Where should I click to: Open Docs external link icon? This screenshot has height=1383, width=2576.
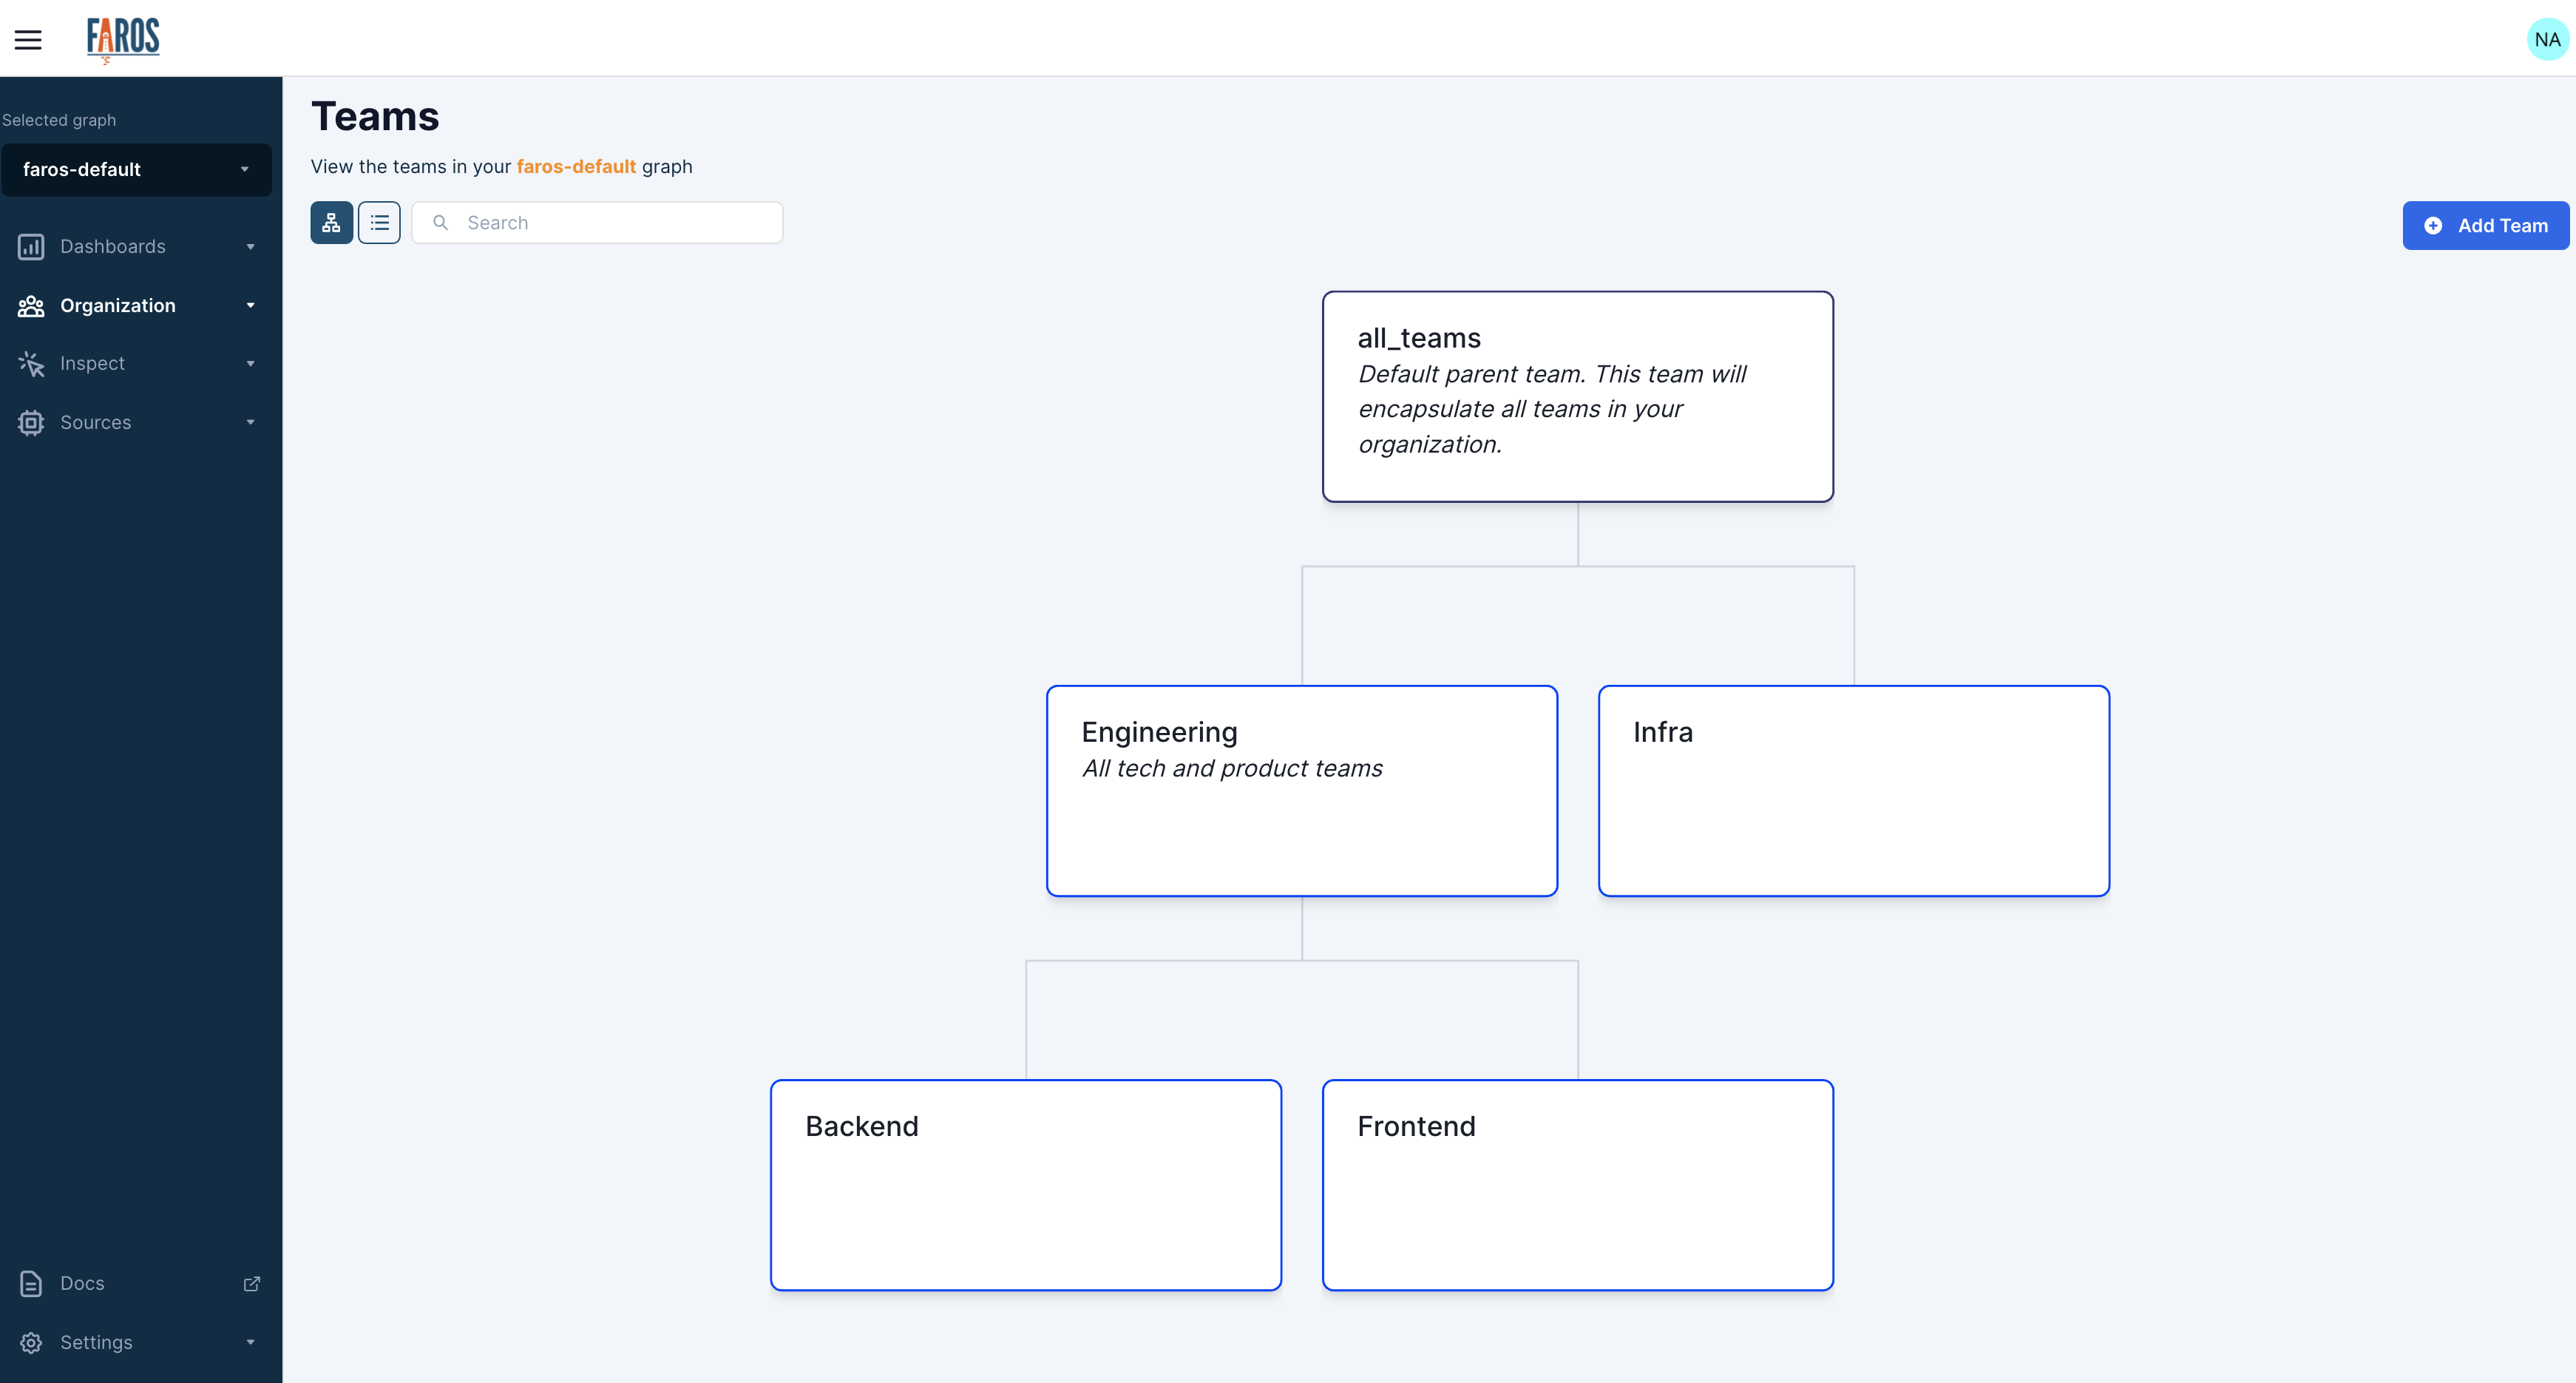pyautogui.click(x=252, y=1283)
